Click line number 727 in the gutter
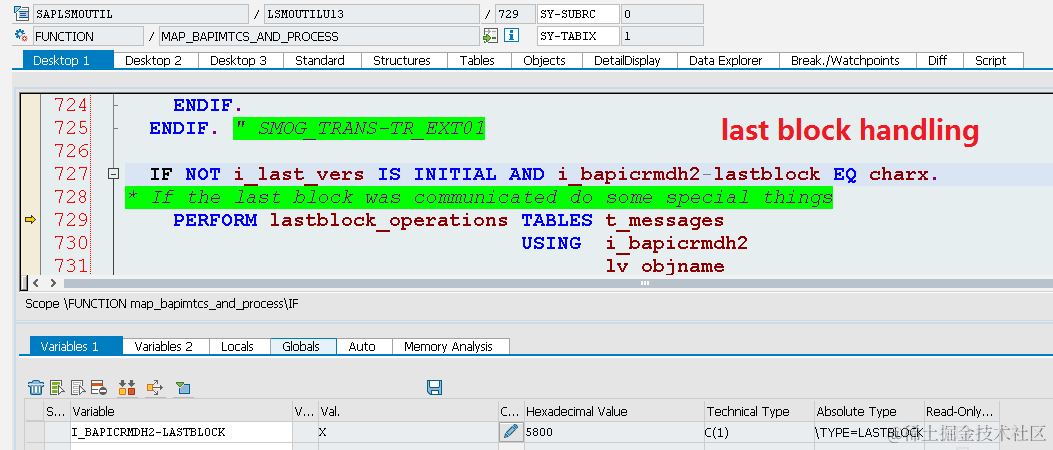This screenshot has width=1053, height=450. (71, 175)
